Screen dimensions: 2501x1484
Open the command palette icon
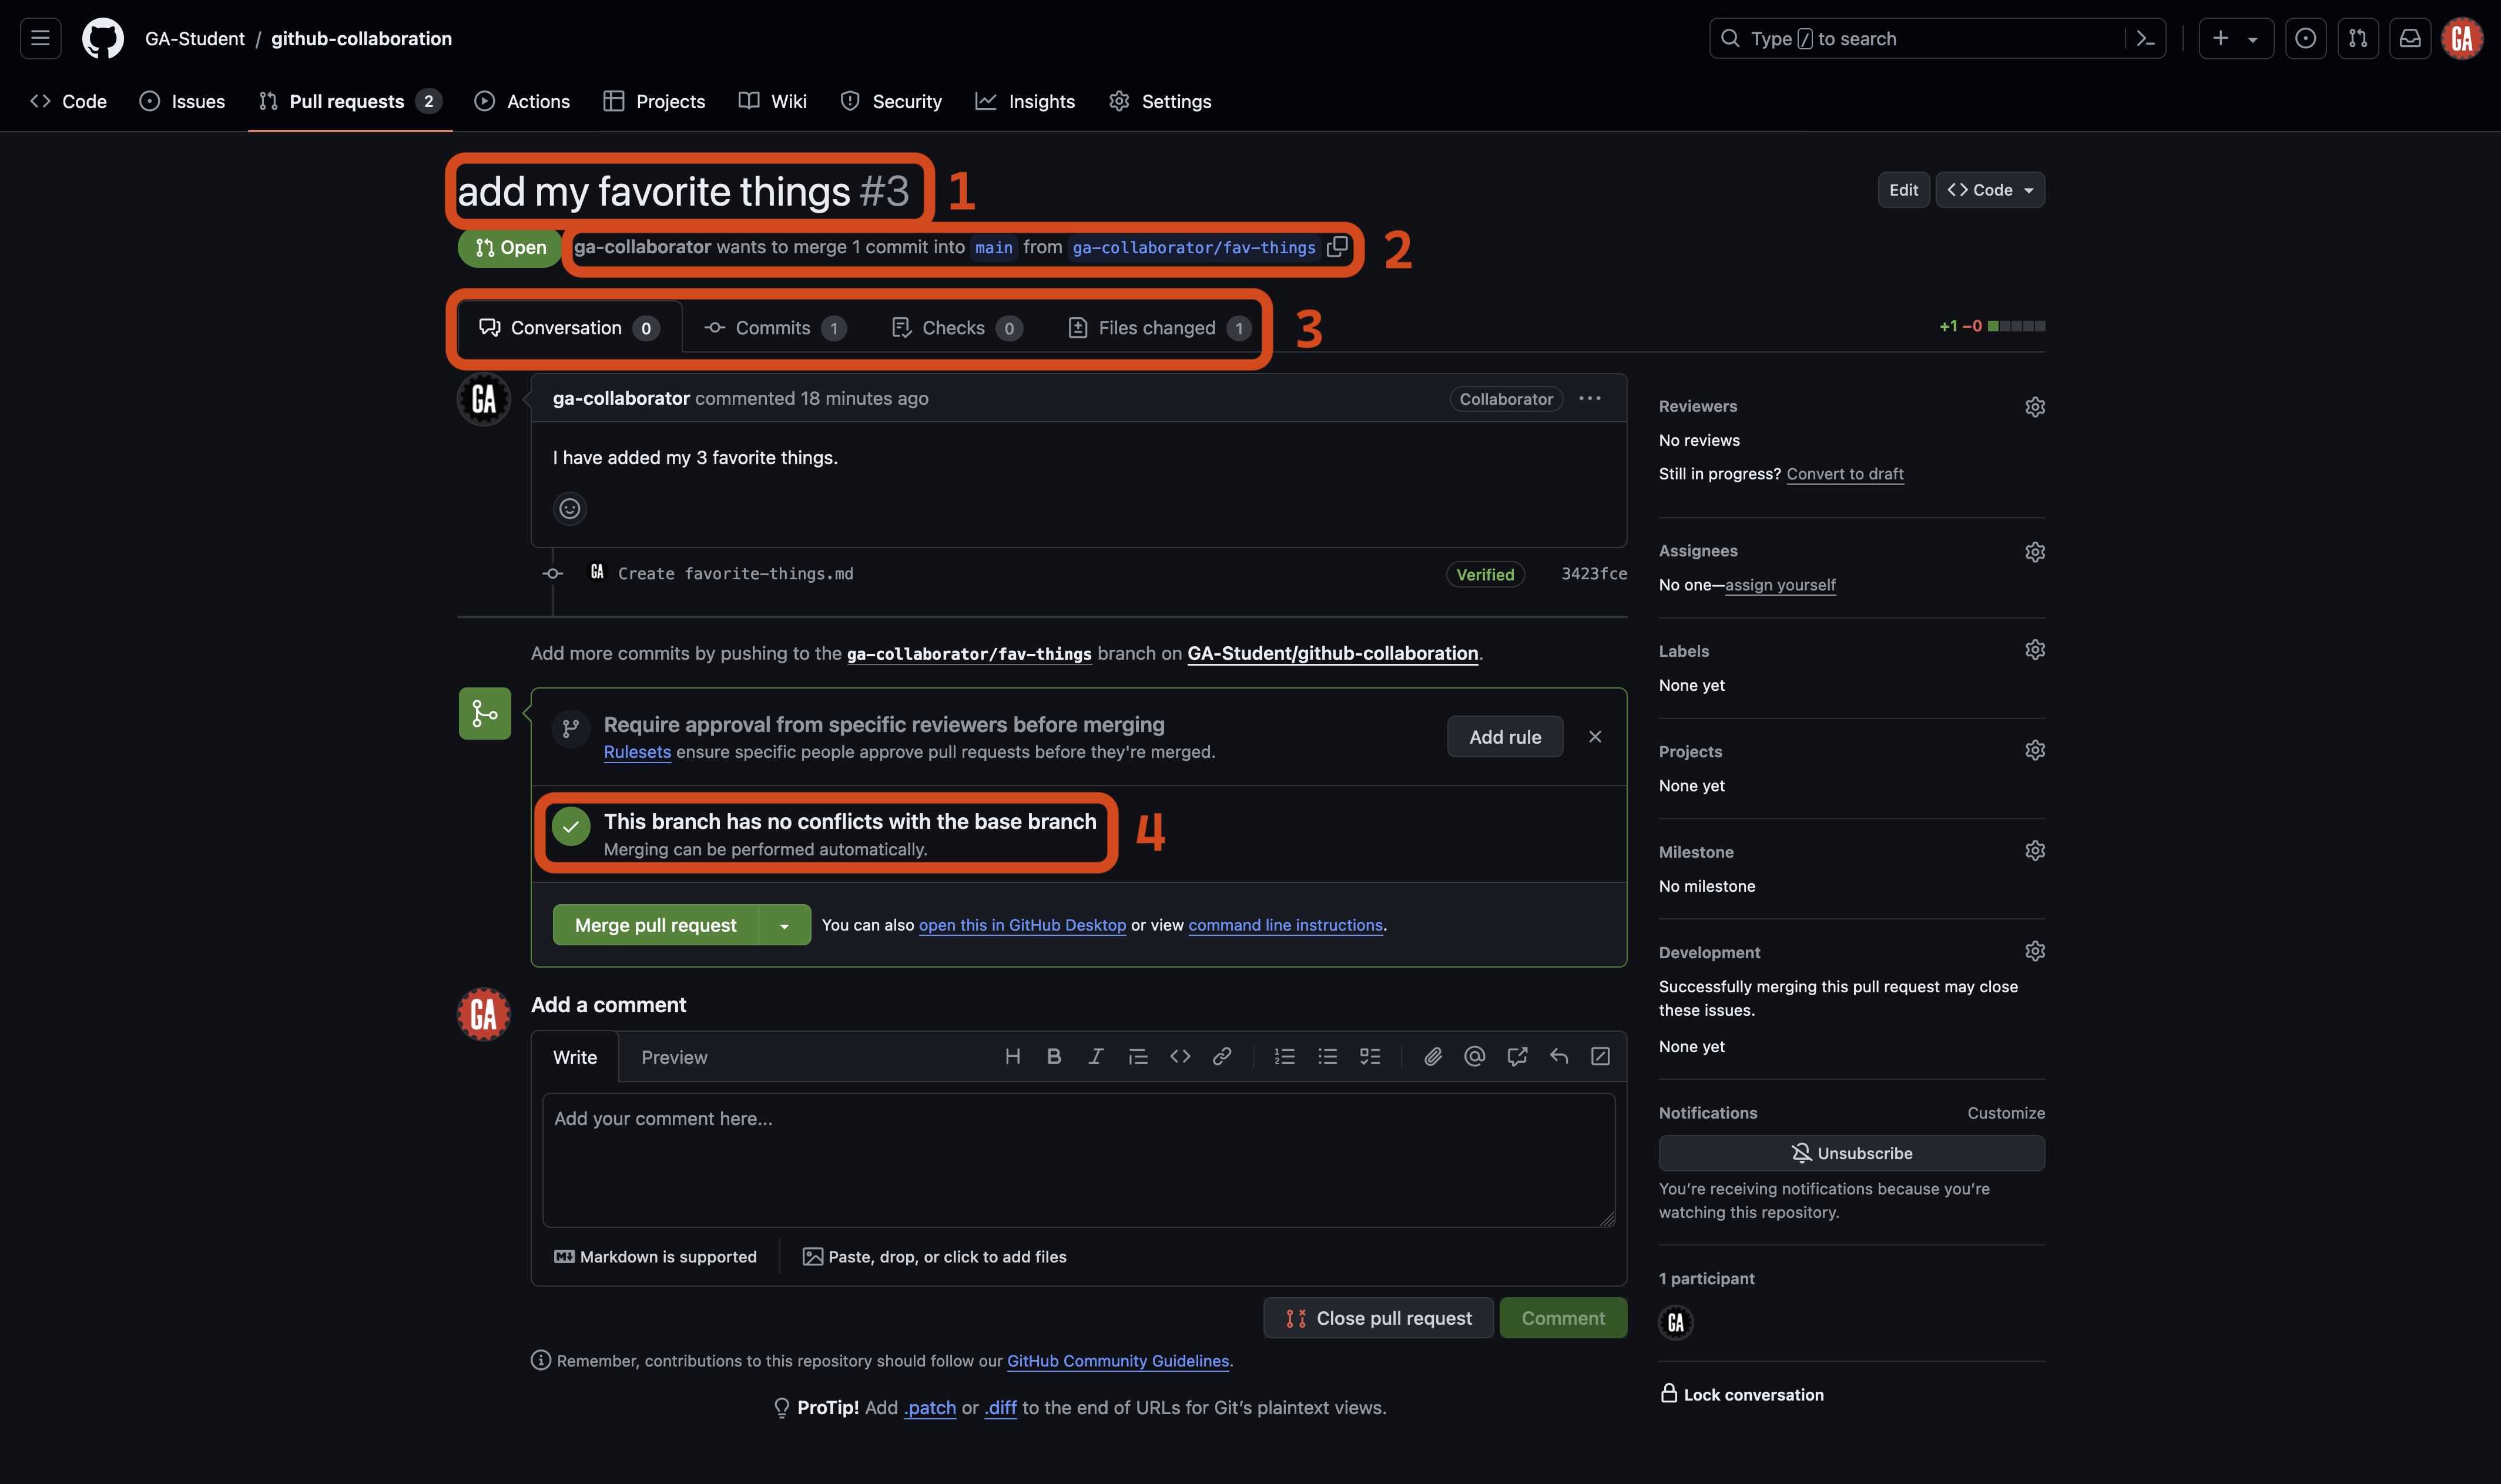[x=2145, y=38]
